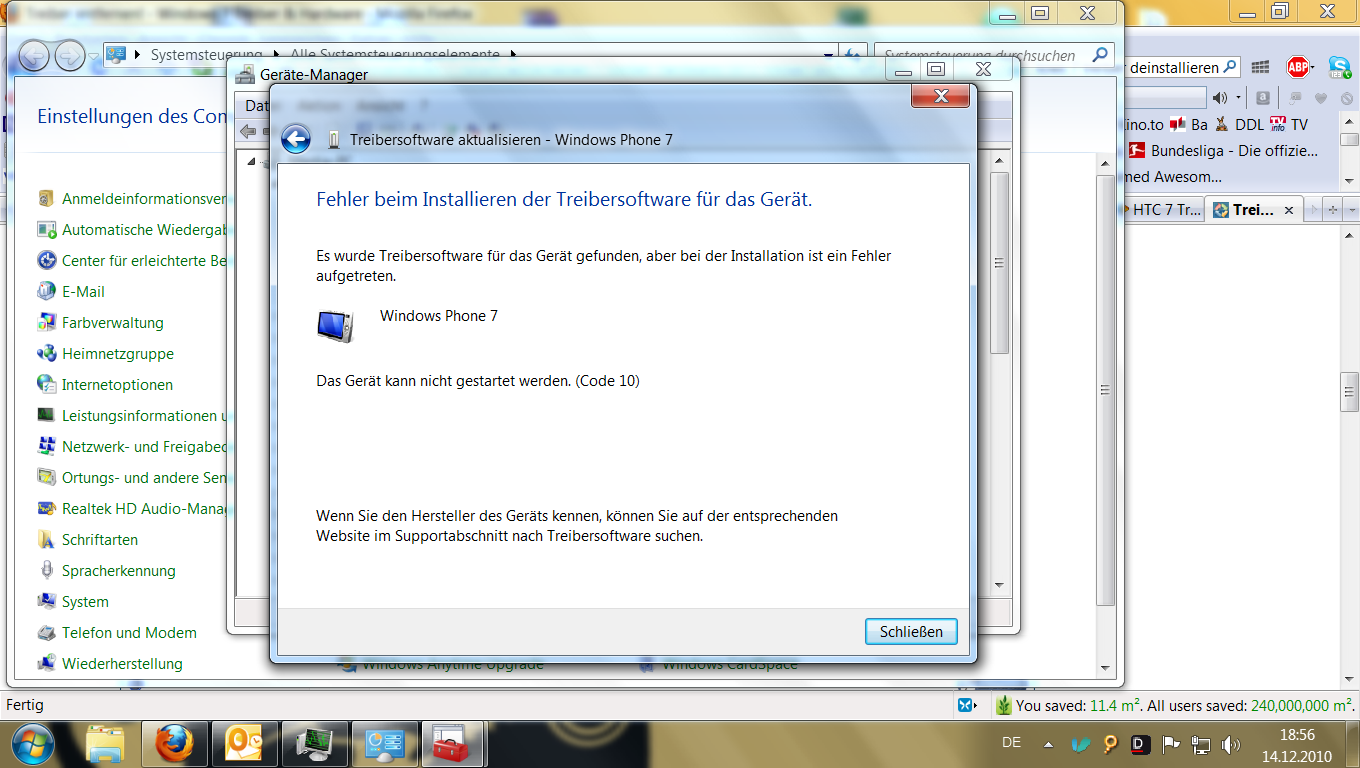The width and height of the screenshot is (1360, 768).
Task: Click the speaker icon in Firefox toolbar
Action: (1220, 98)
